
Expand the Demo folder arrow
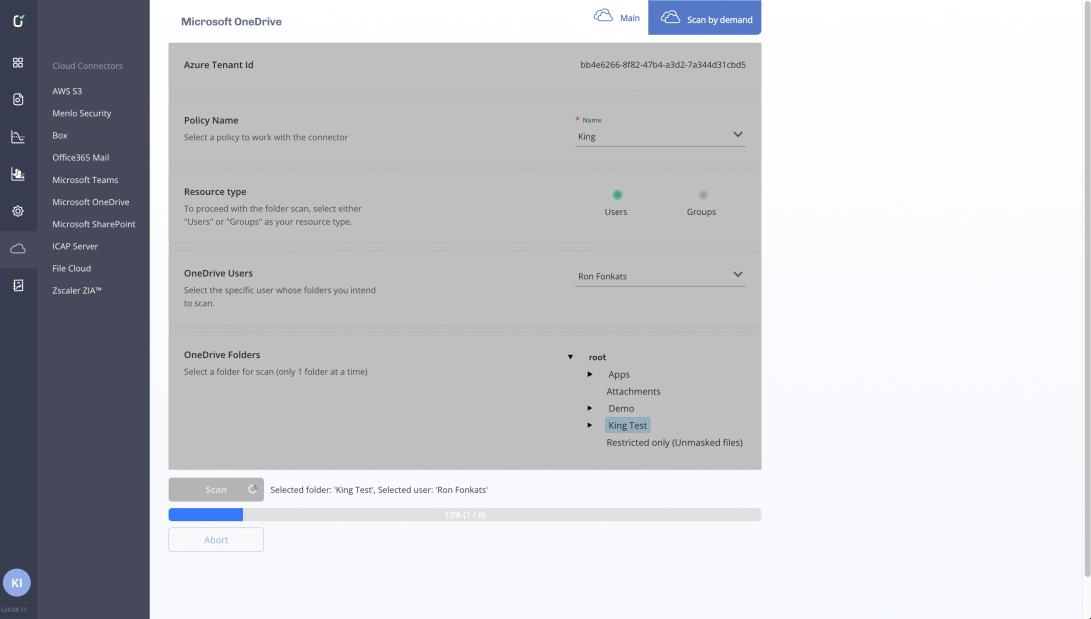pyautogui.click(x=590, y=408)
